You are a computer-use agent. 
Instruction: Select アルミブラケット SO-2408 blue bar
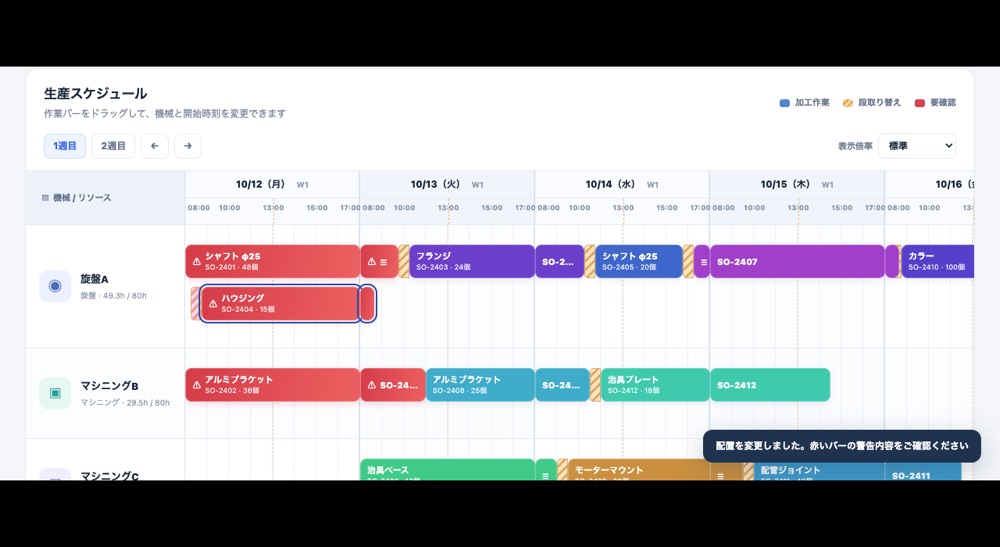tap(480, 385)
